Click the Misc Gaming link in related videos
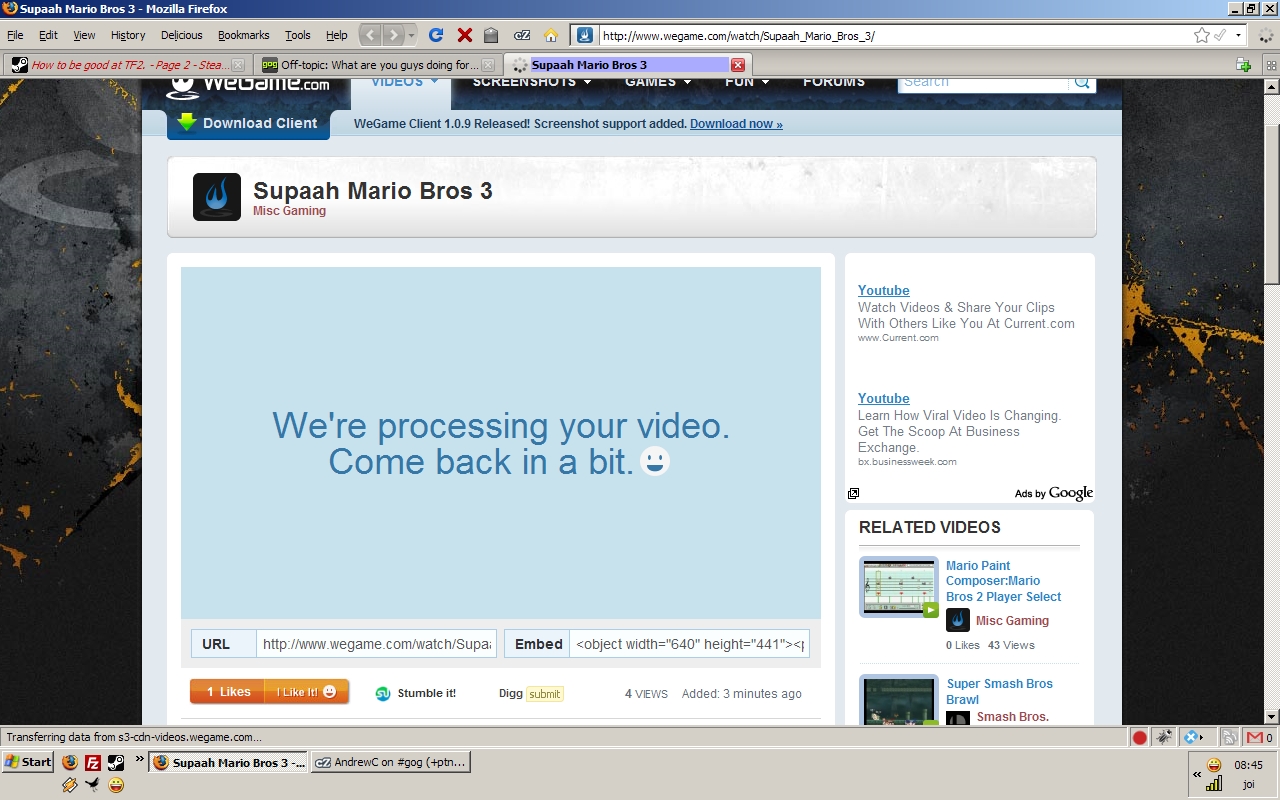The height and width of the screenshot is (800, 1280). point(1012,621)
